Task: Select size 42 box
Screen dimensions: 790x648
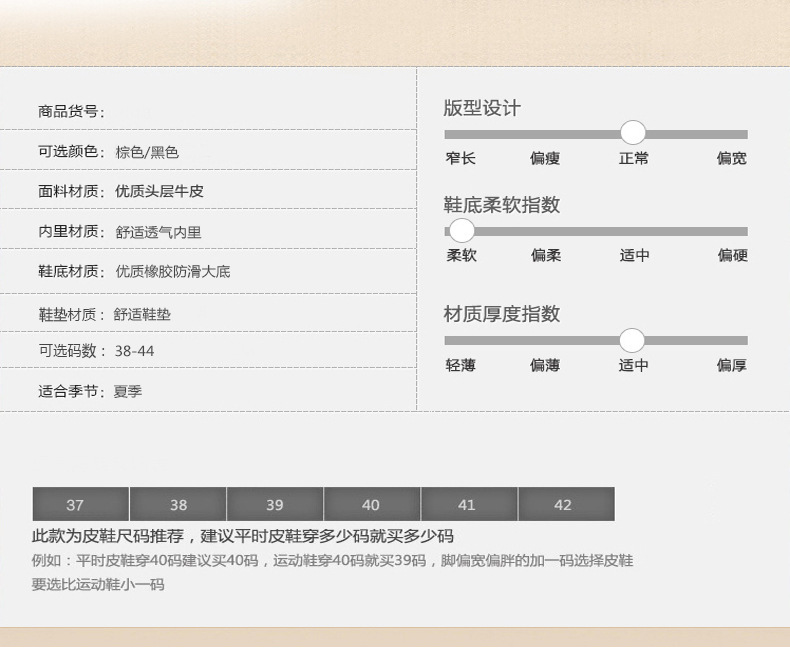Action: (x=566, y=504)
